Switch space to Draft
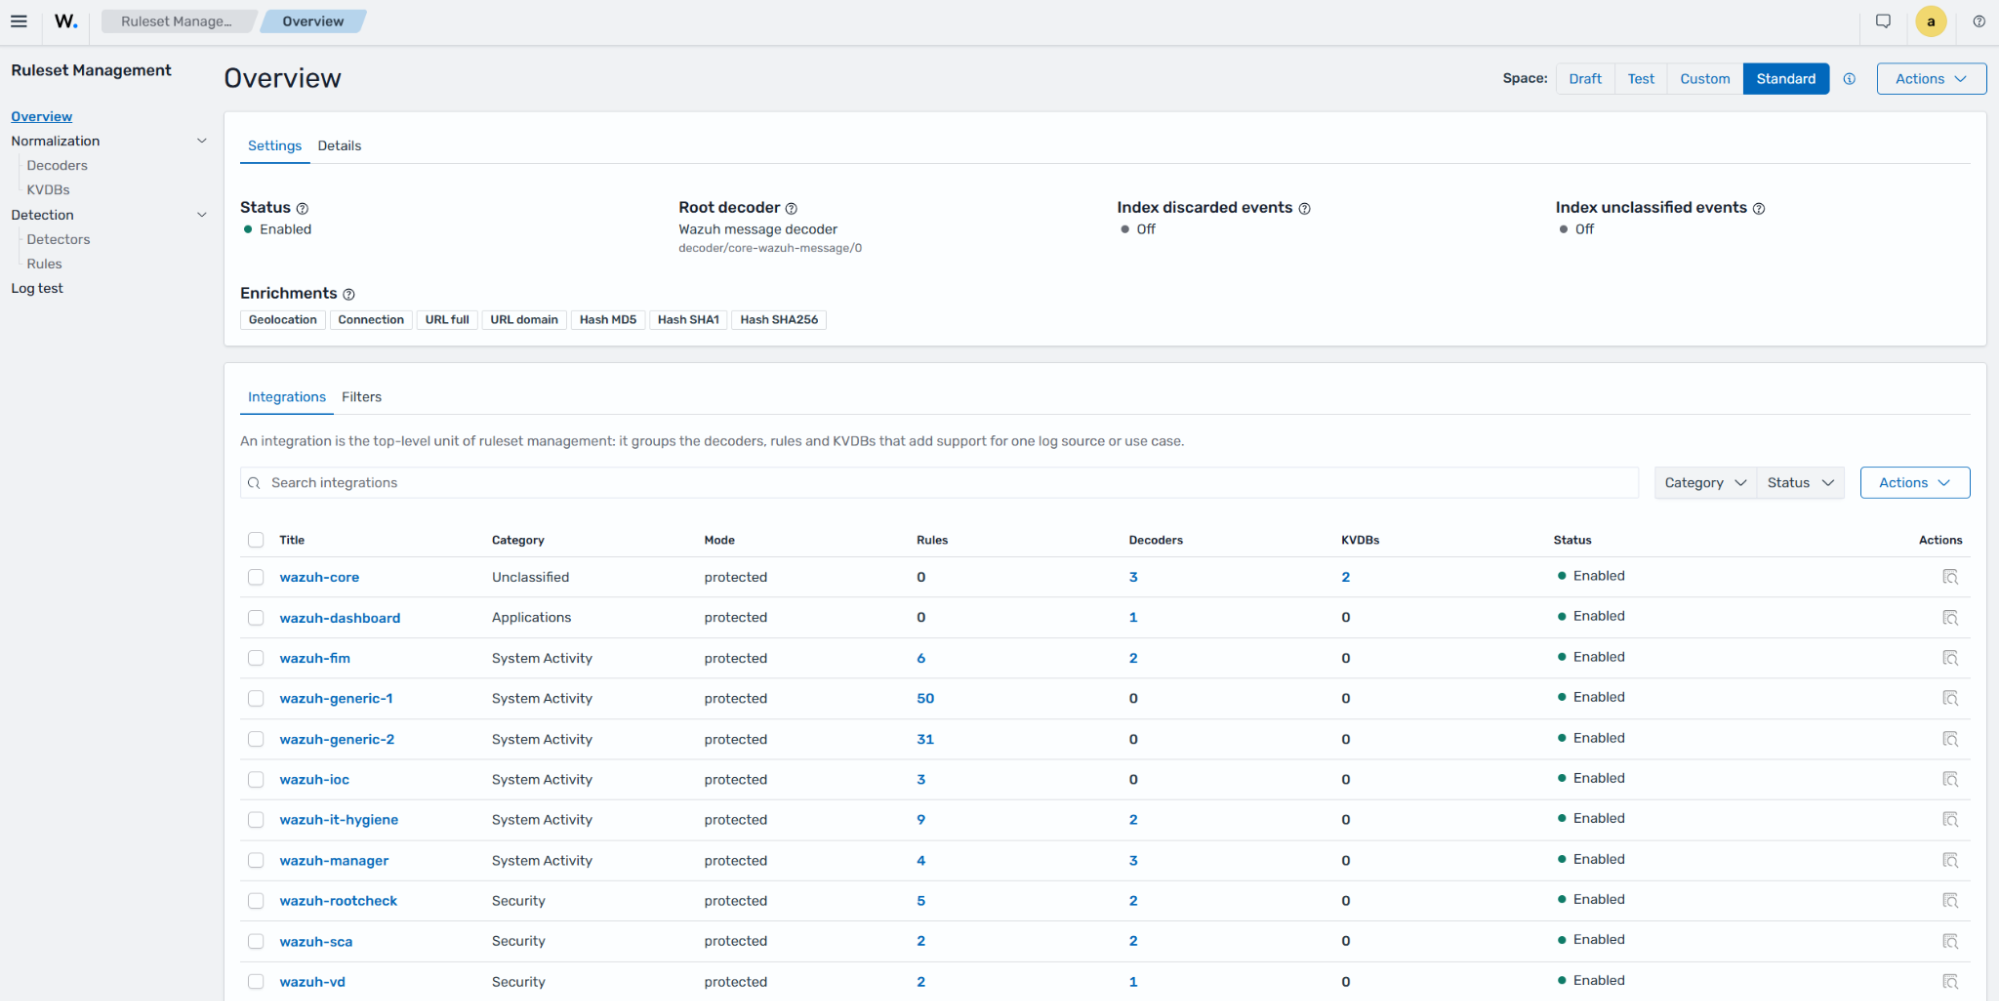 pyautogui.click(x=1584, y=79)
